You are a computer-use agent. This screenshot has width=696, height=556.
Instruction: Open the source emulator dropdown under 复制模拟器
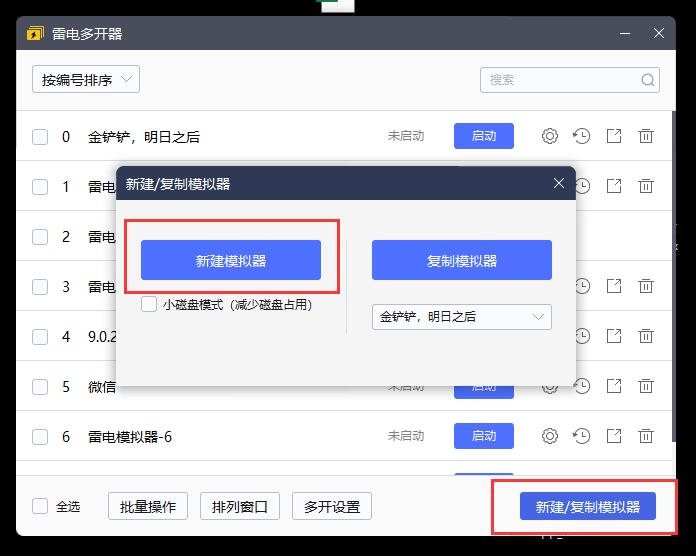click(x=461, y=317)
